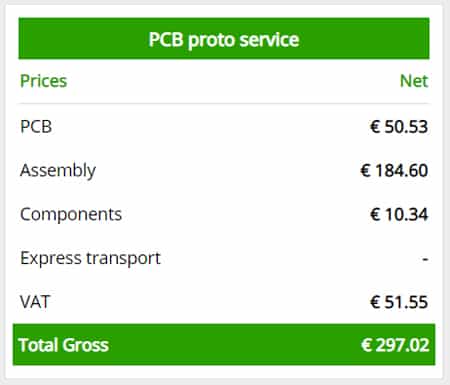This screenshot has width=450, height=385.
Task: Select the Net column label
Action: coord(414,81)
